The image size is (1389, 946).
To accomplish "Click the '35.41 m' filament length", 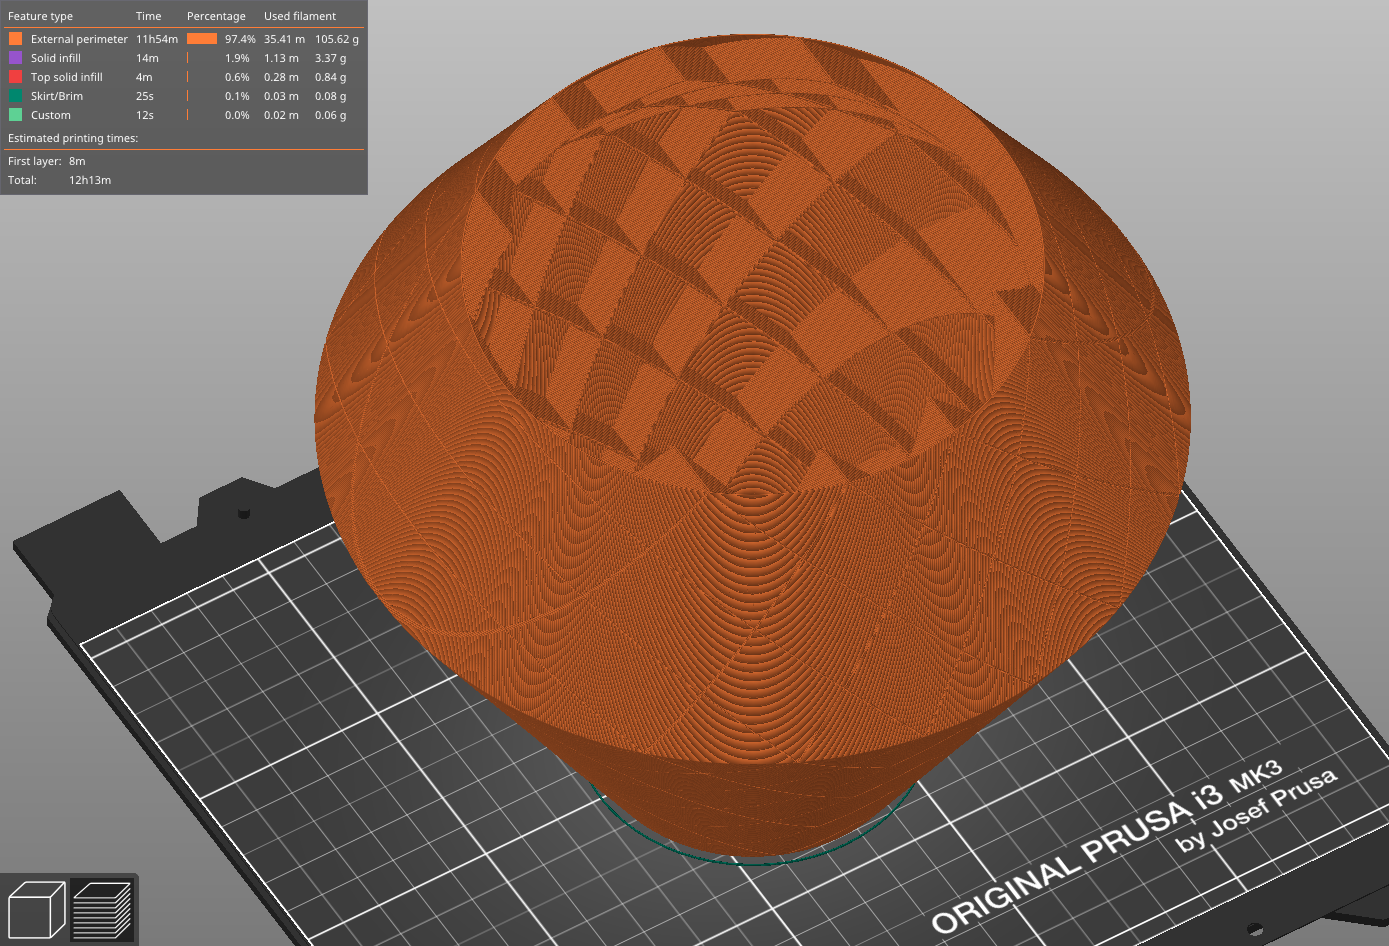I will pyautogui.click(x=284, y=39).
